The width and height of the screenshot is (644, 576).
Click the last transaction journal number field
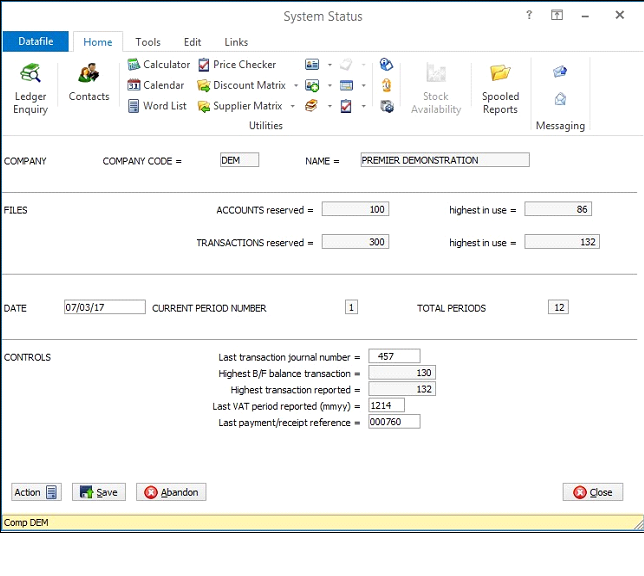(x=394, y=356)
